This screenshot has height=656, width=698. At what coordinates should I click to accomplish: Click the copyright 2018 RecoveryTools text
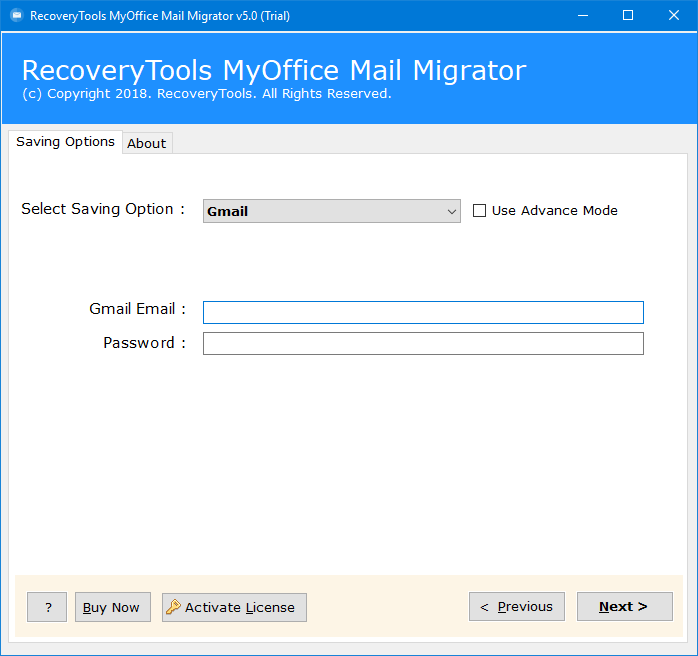click(x=207, y=94)
